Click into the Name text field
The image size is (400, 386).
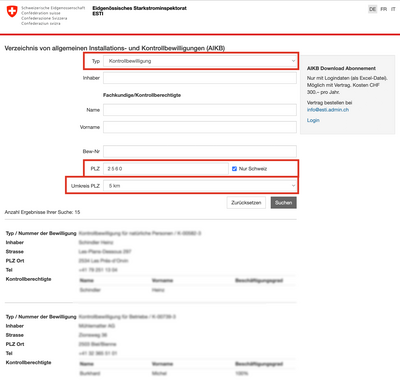click(x=200, y=110)
